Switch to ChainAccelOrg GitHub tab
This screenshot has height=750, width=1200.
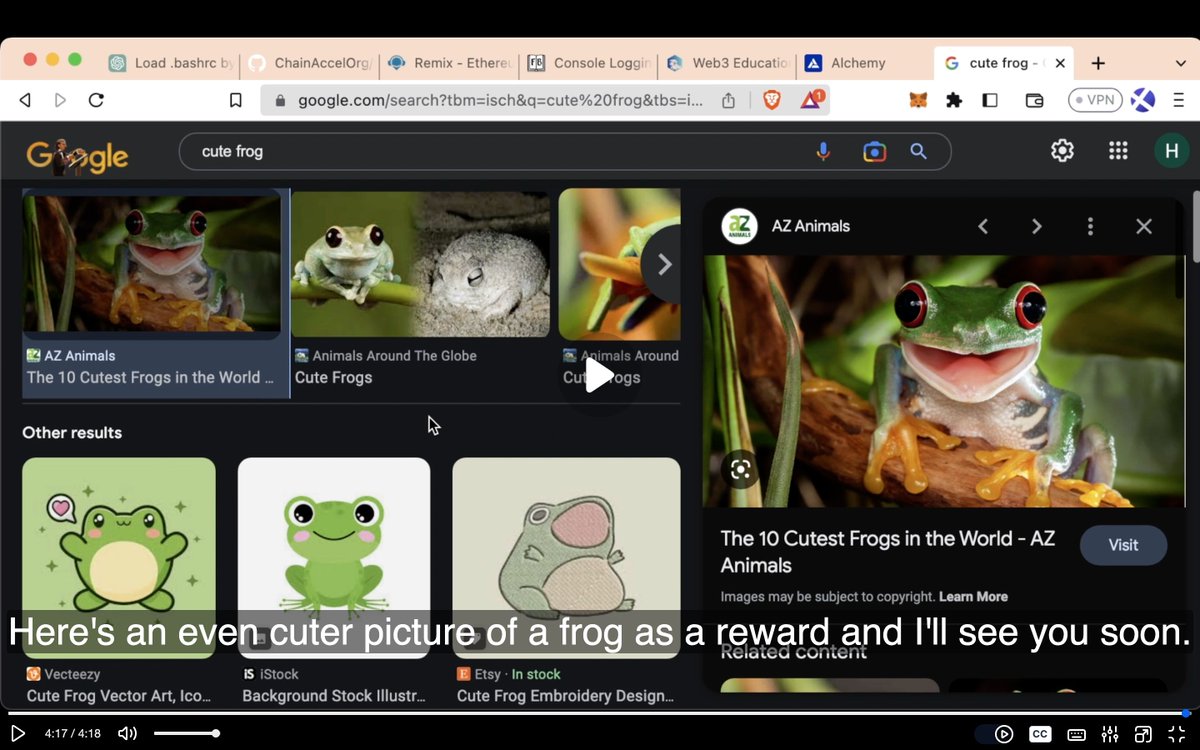pos(310,62)
